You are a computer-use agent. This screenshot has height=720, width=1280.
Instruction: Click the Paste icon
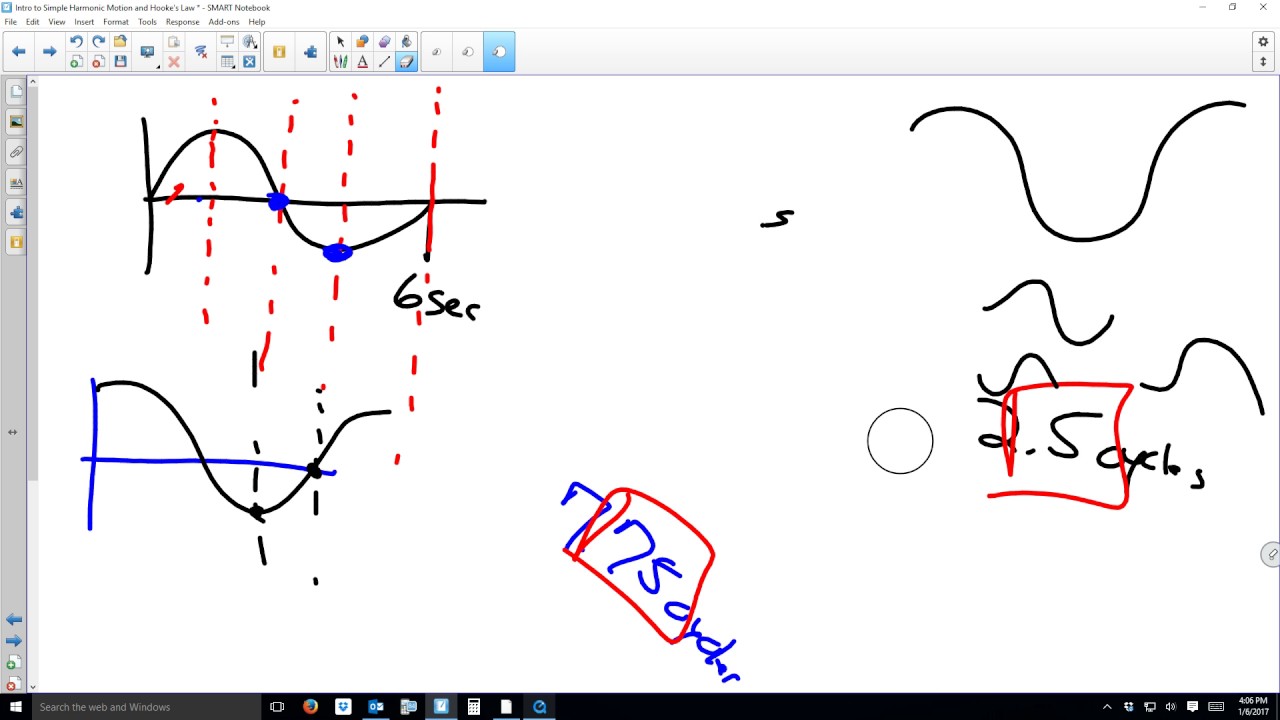(x=174, y=42)
